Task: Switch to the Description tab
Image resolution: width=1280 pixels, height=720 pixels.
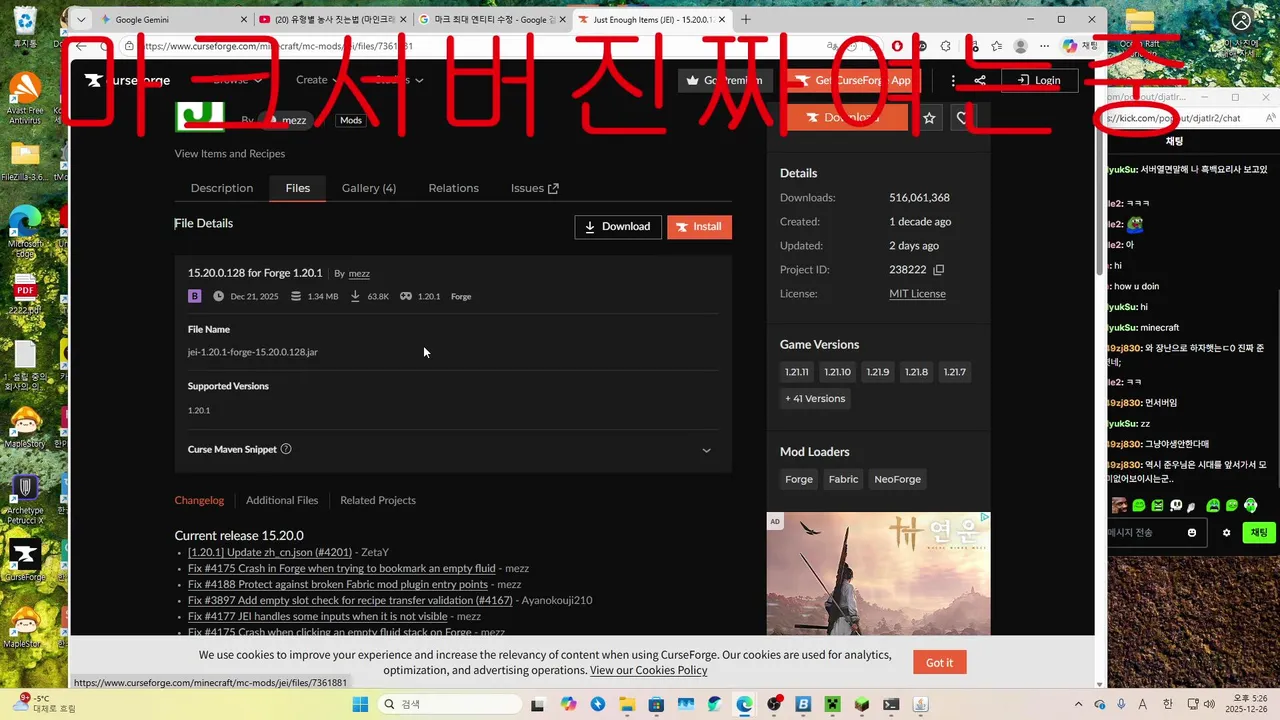Action: click(x=222, y=188)
